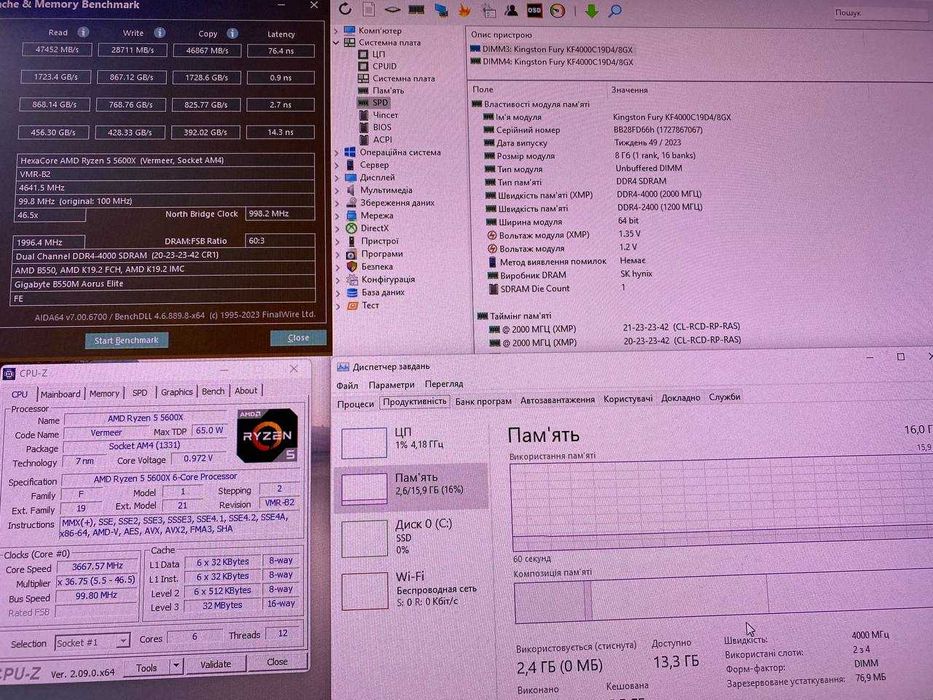Expand the Комп'ютер tree node

336,30
